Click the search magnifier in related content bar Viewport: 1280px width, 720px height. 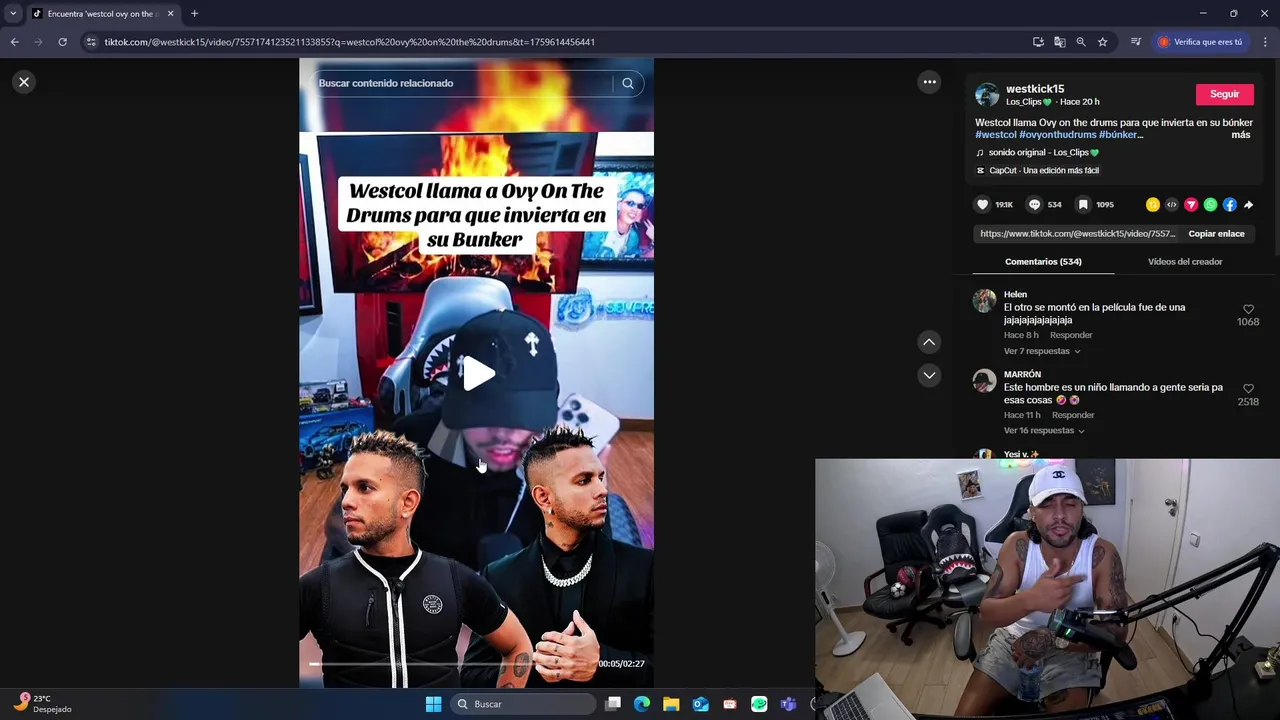click(x=628, y=83)
